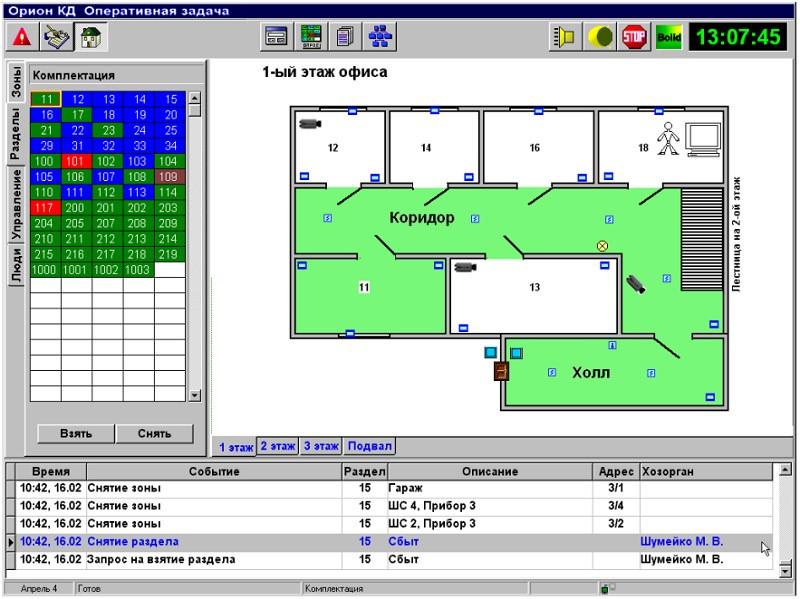Click the Снять button
This screenshot has height=599, width=800.
click(x=154, y=433)
